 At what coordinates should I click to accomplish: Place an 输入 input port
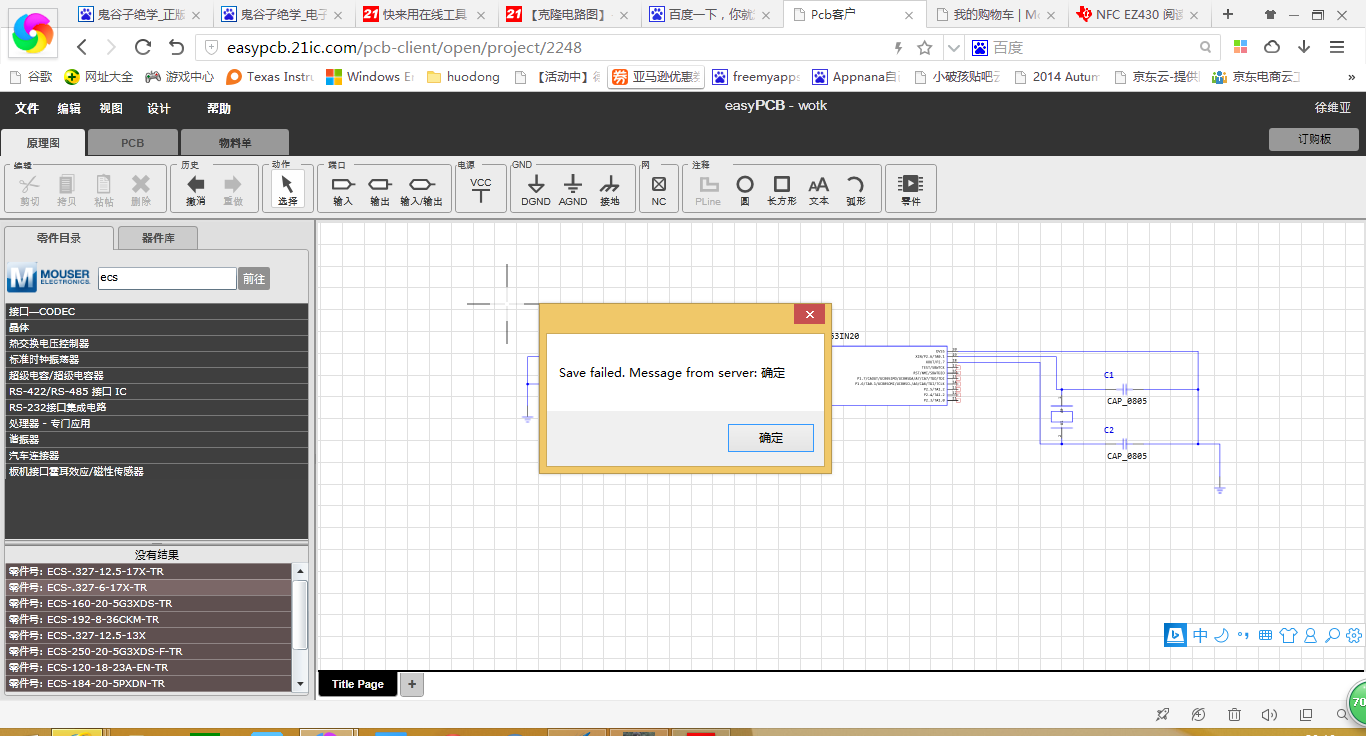coord(343,188)
